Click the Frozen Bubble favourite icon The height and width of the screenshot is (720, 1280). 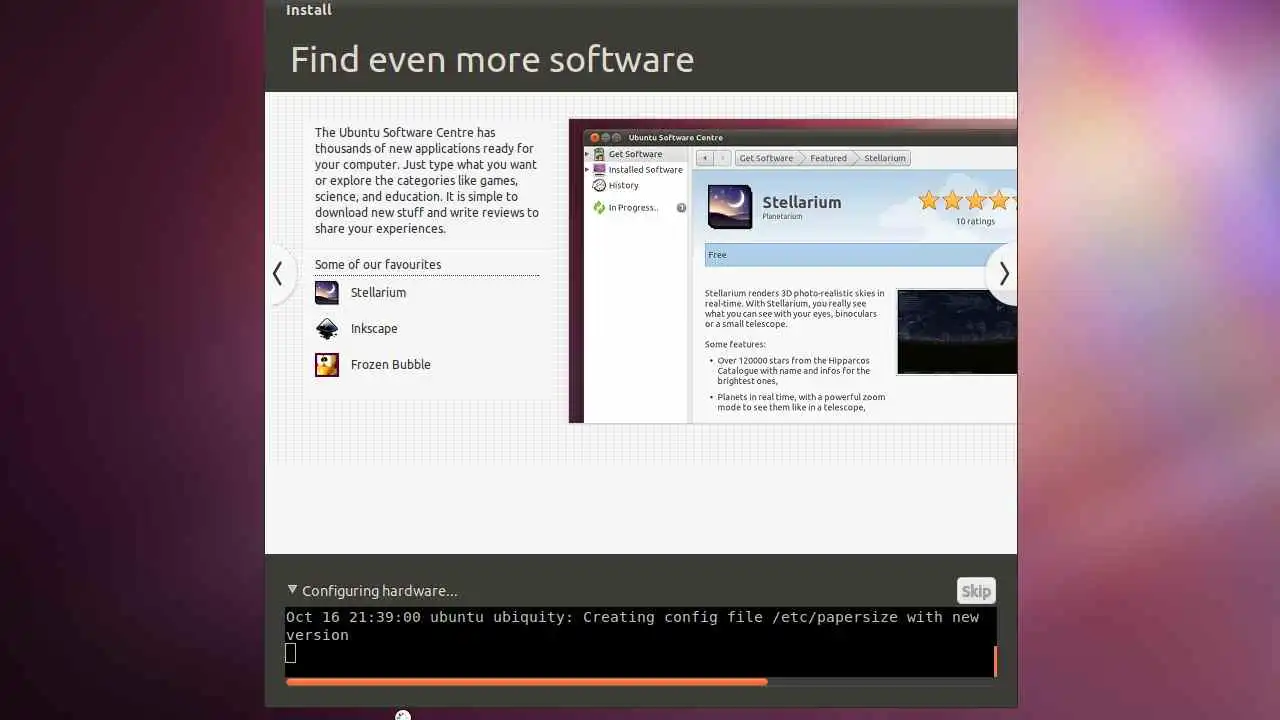[327, 365]
